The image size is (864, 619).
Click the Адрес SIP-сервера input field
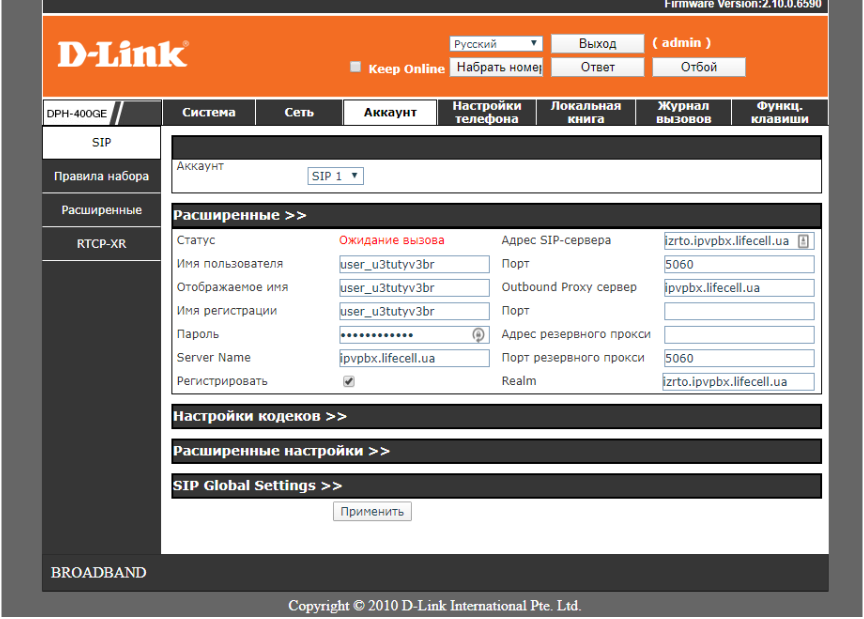coord(739,241)
